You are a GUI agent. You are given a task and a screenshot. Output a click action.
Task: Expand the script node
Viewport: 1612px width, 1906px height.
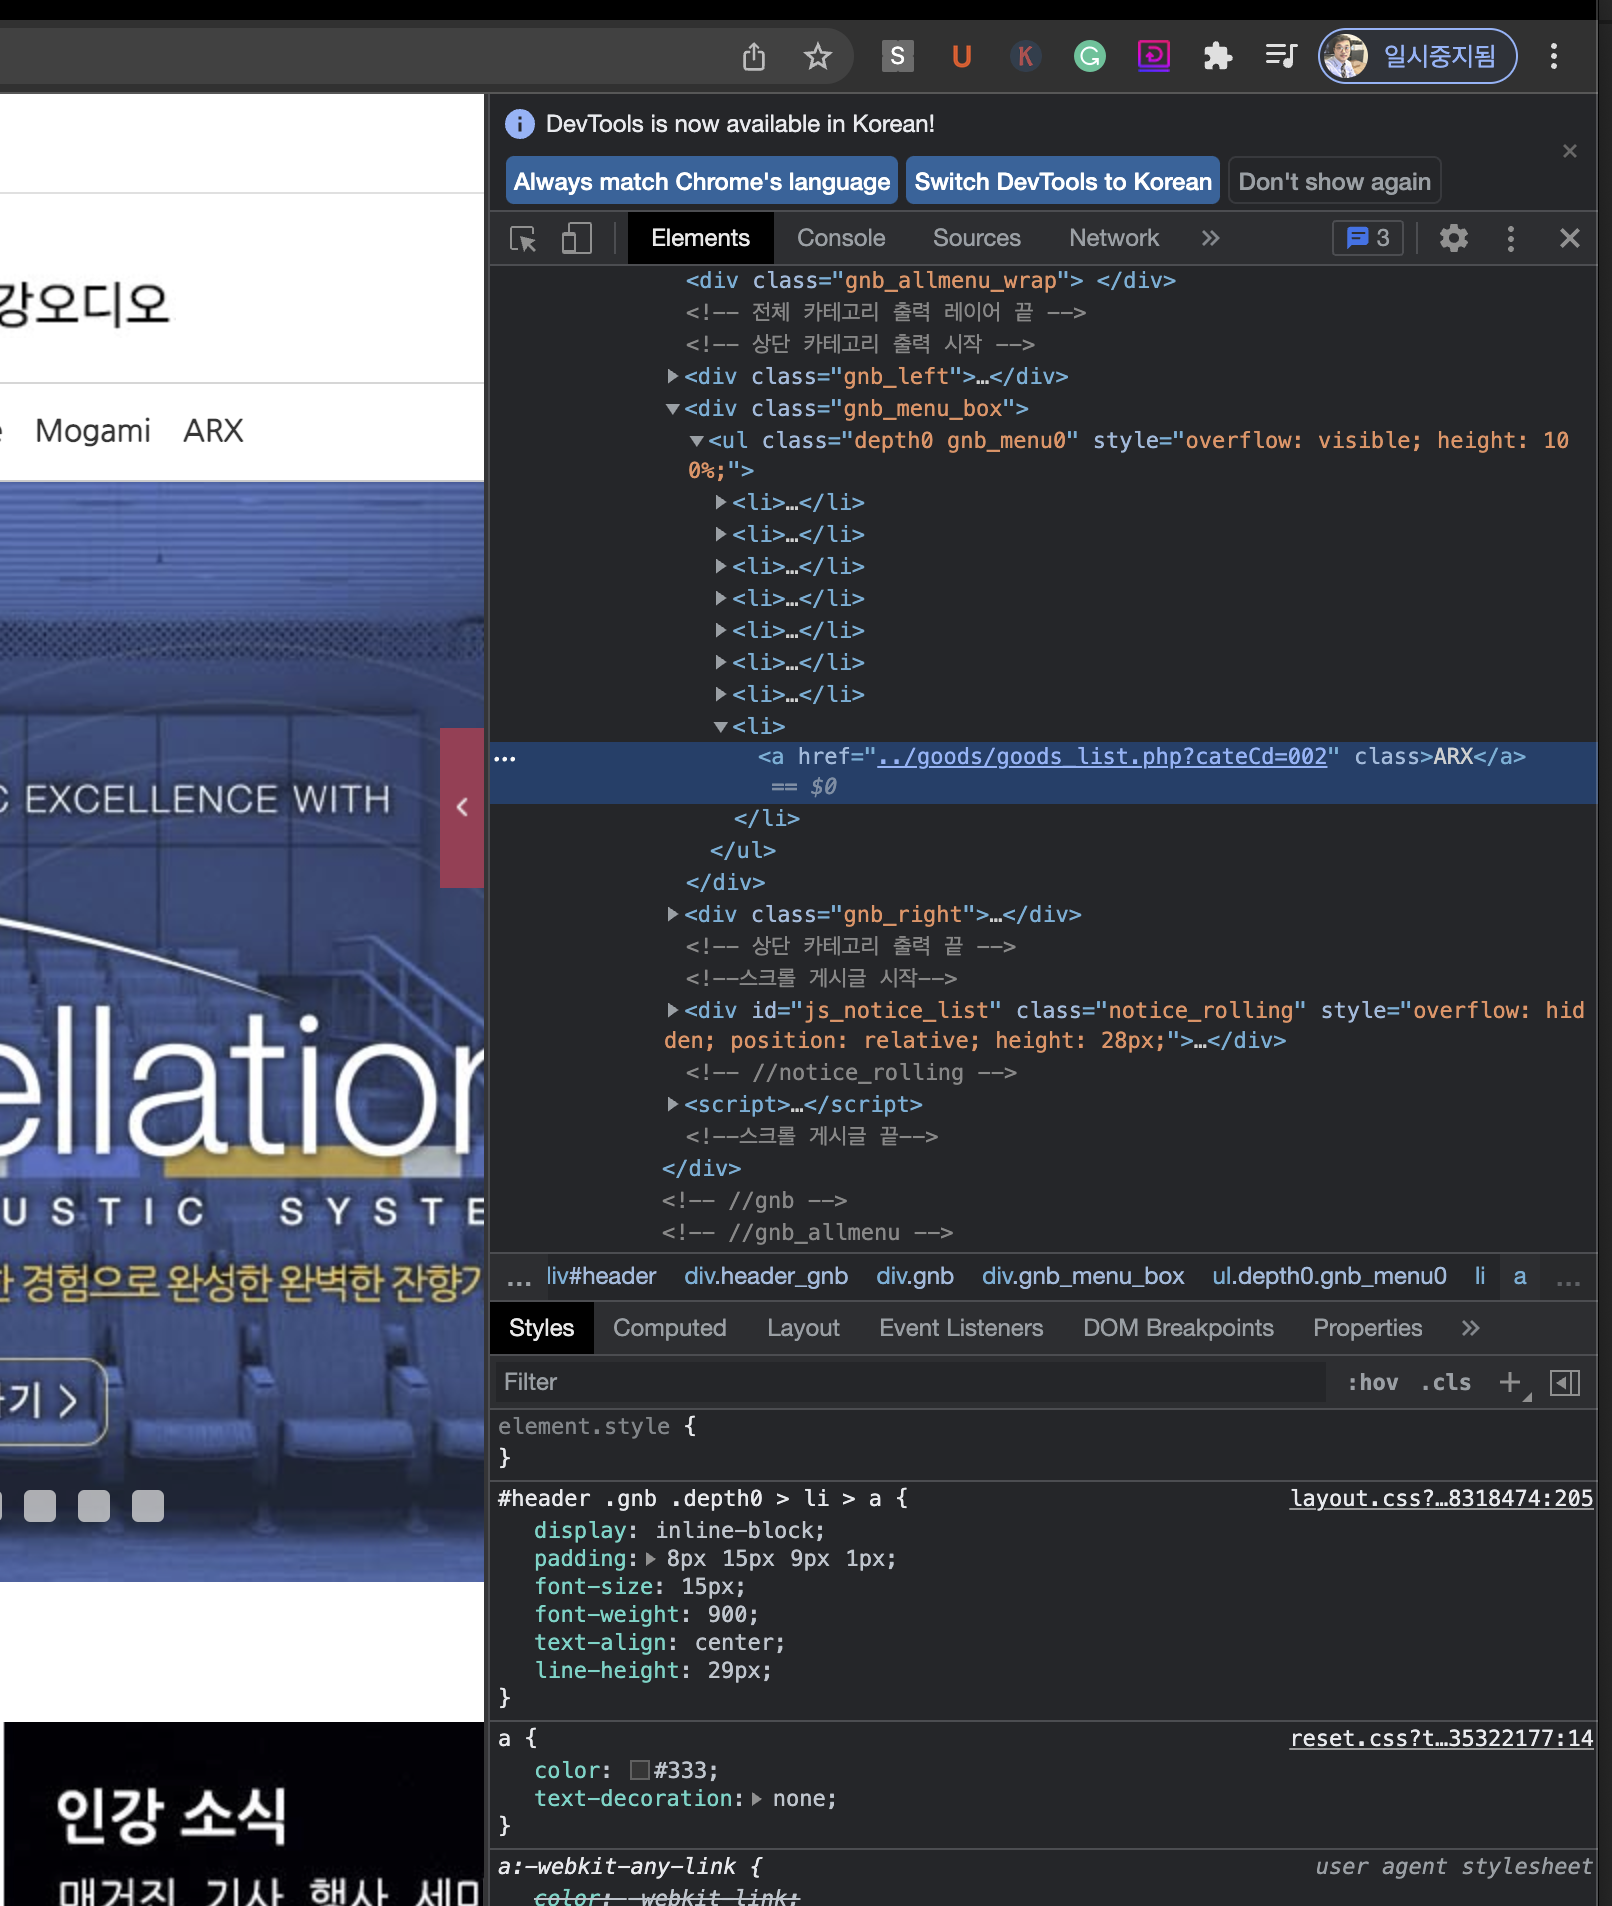[x=673, y=1104]
